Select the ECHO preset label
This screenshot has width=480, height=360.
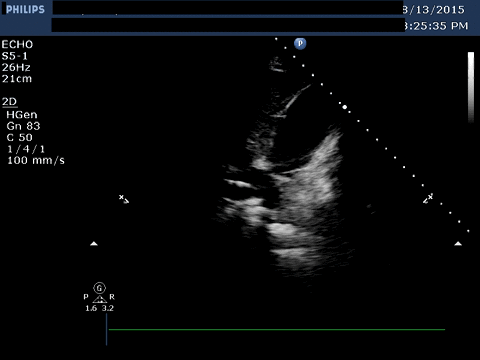click(17, 44)
